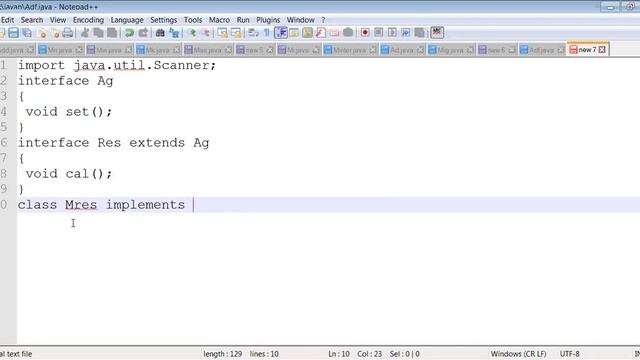The image size is (640, 360).
Task: Click the UTF-8 encoding status entry
Action: 570,354
